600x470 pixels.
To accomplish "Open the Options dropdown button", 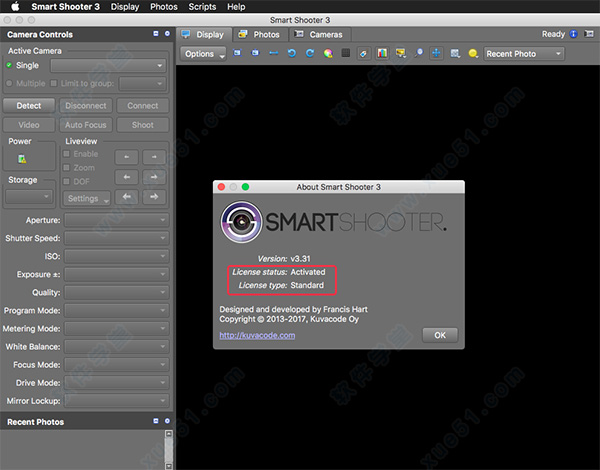I will pyautogui.click(x=204, y=54).
